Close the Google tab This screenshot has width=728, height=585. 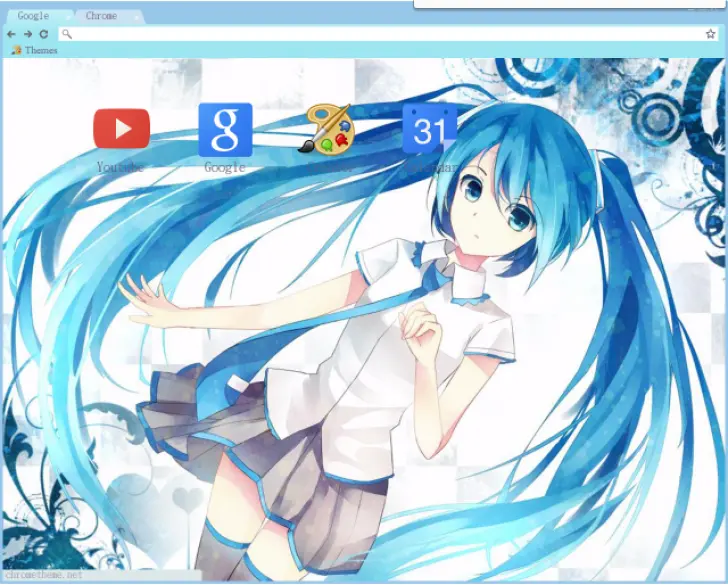pyautogui.click(x=68, y=16)
